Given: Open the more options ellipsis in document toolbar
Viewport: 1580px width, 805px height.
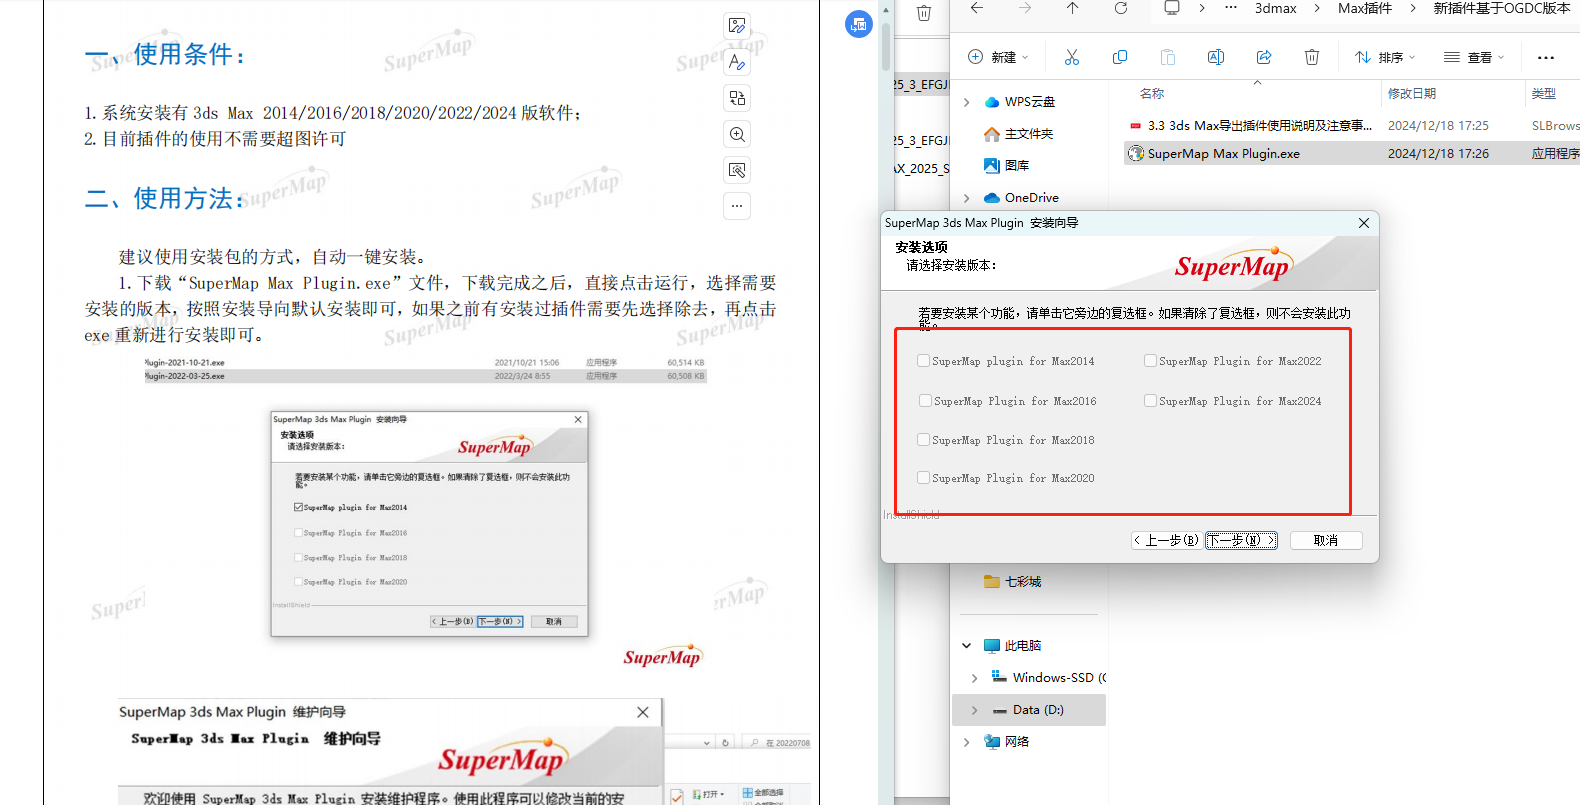Looking at the screenshot, I should [737, 206].
